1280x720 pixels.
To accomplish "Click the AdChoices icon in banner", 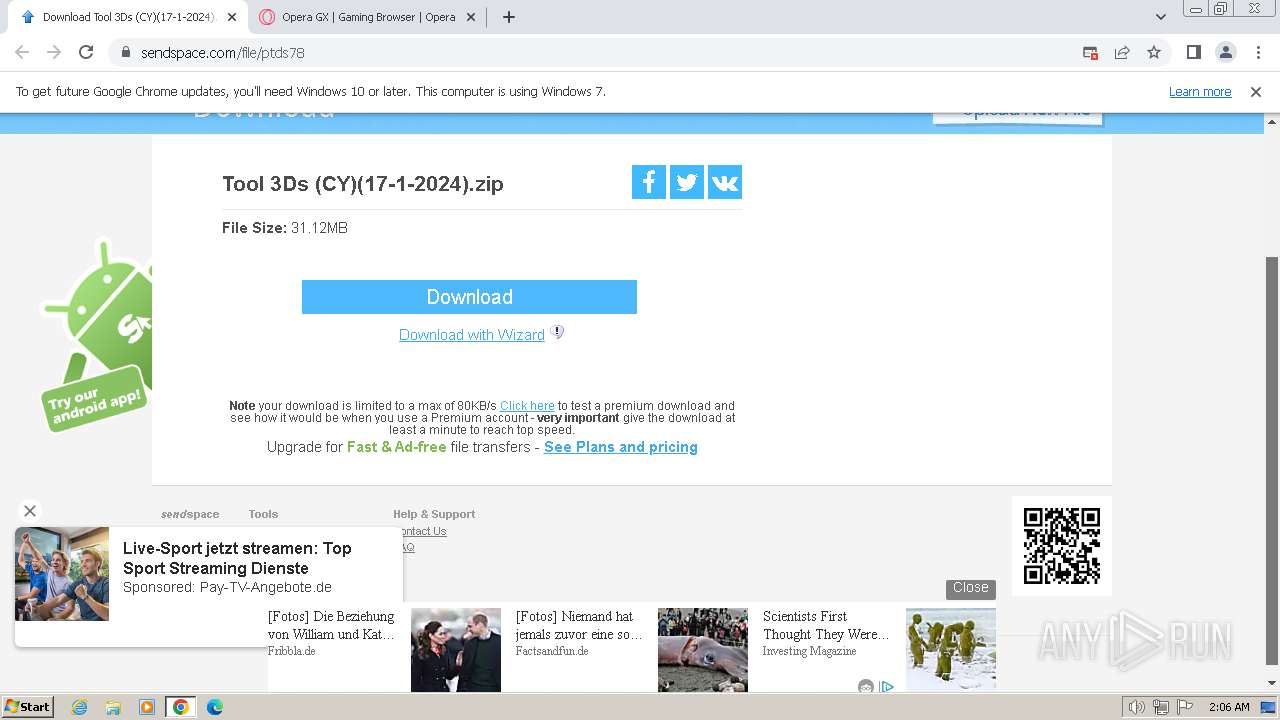I will (x=887, y=687).
